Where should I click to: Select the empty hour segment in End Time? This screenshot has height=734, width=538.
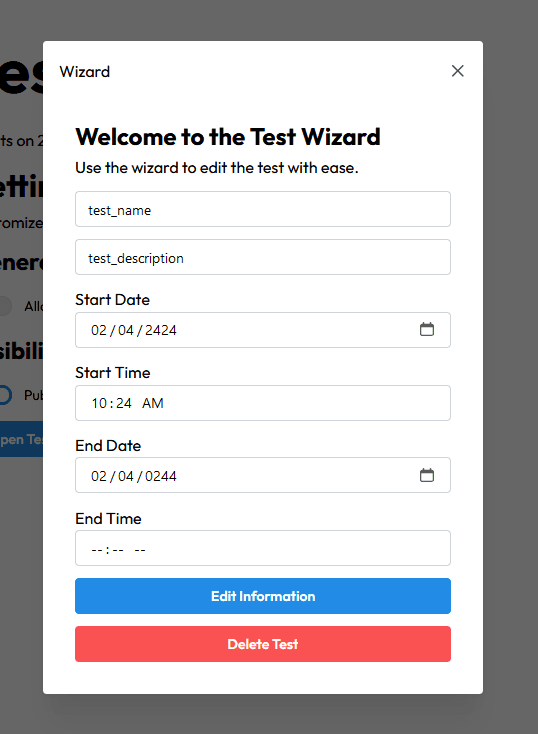click(97, 550)
